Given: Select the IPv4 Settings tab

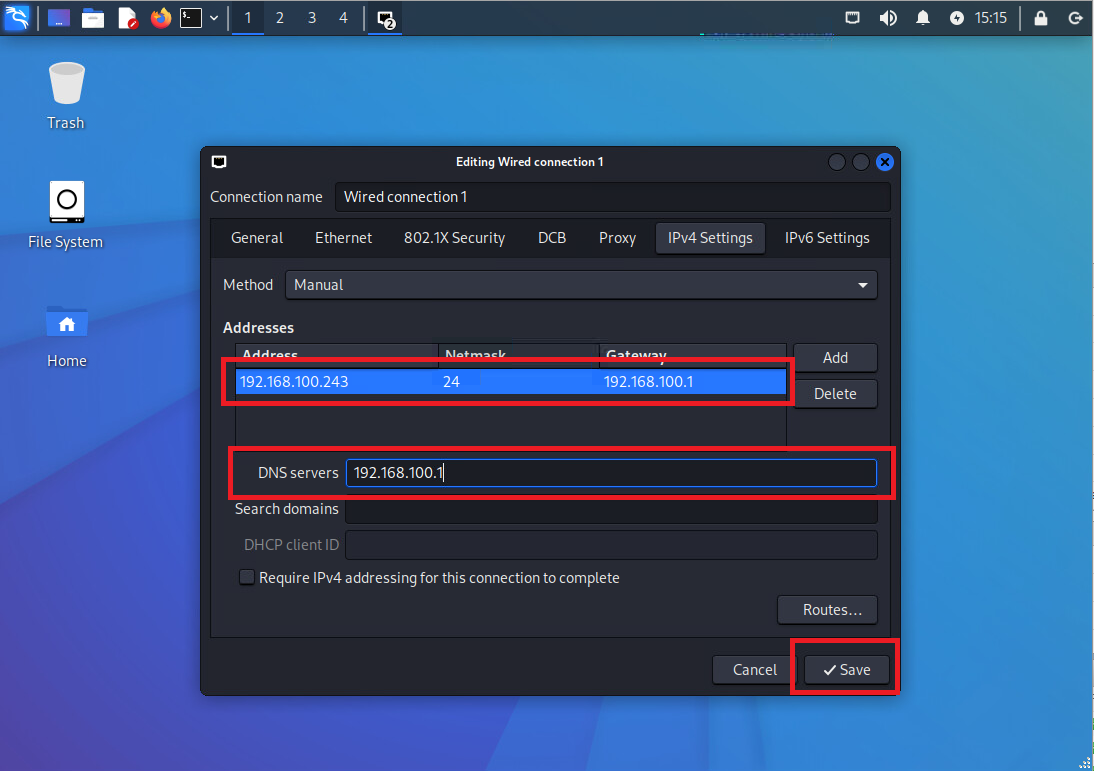Looking at the screenshot, I should 710,238.
